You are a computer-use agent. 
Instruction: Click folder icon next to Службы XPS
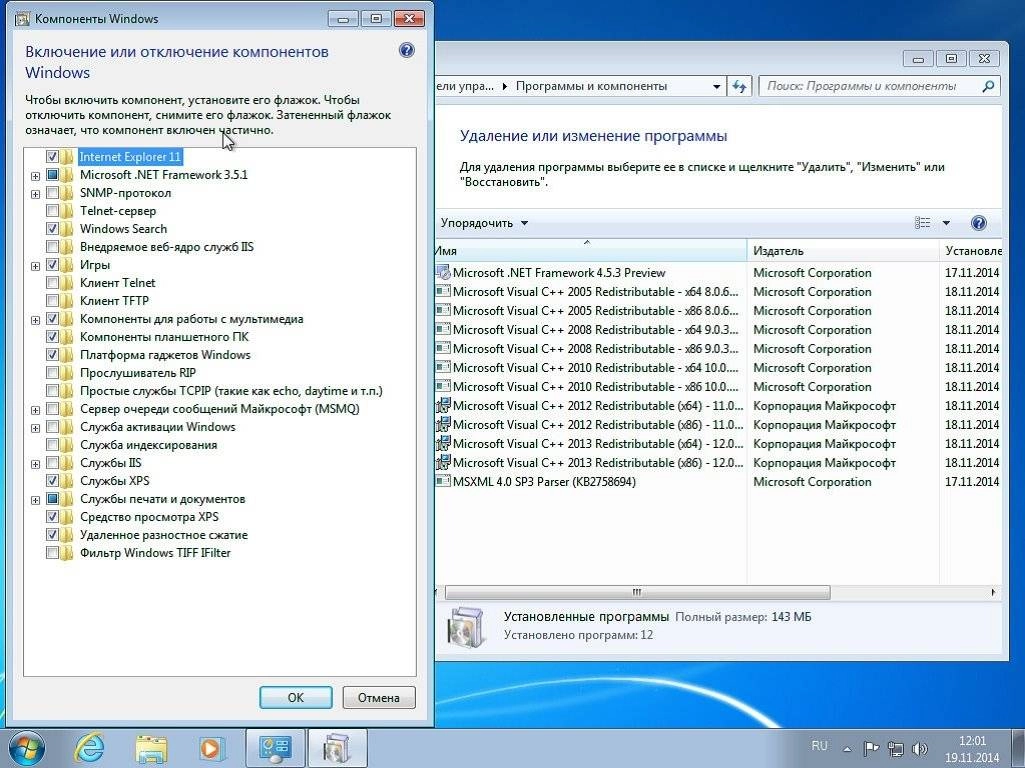point(67,480)
